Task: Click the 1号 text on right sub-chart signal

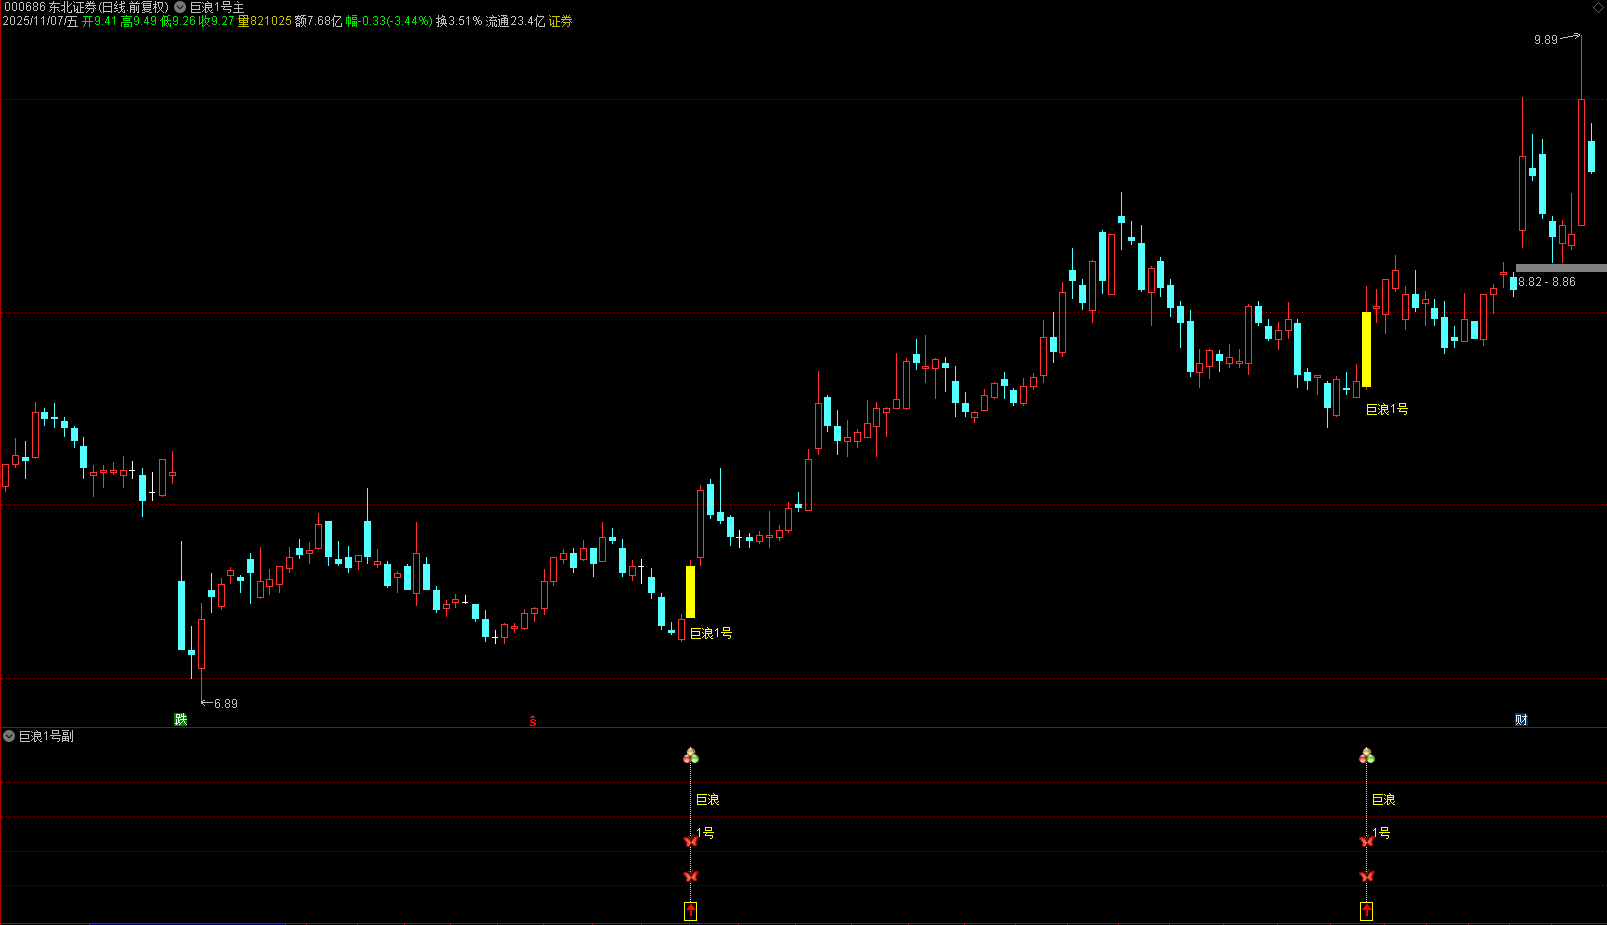Action: tap(1382, 833)
